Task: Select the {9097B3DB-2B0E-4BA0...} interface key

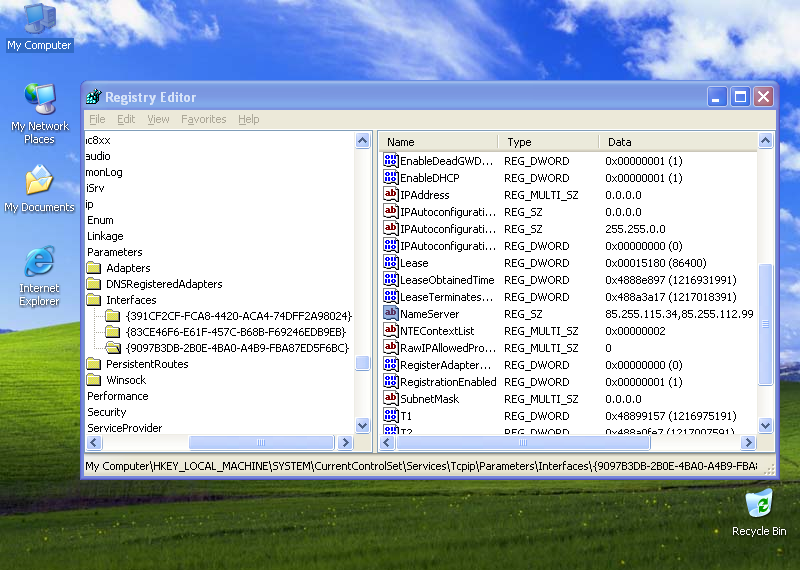Action: pos(237,348)
